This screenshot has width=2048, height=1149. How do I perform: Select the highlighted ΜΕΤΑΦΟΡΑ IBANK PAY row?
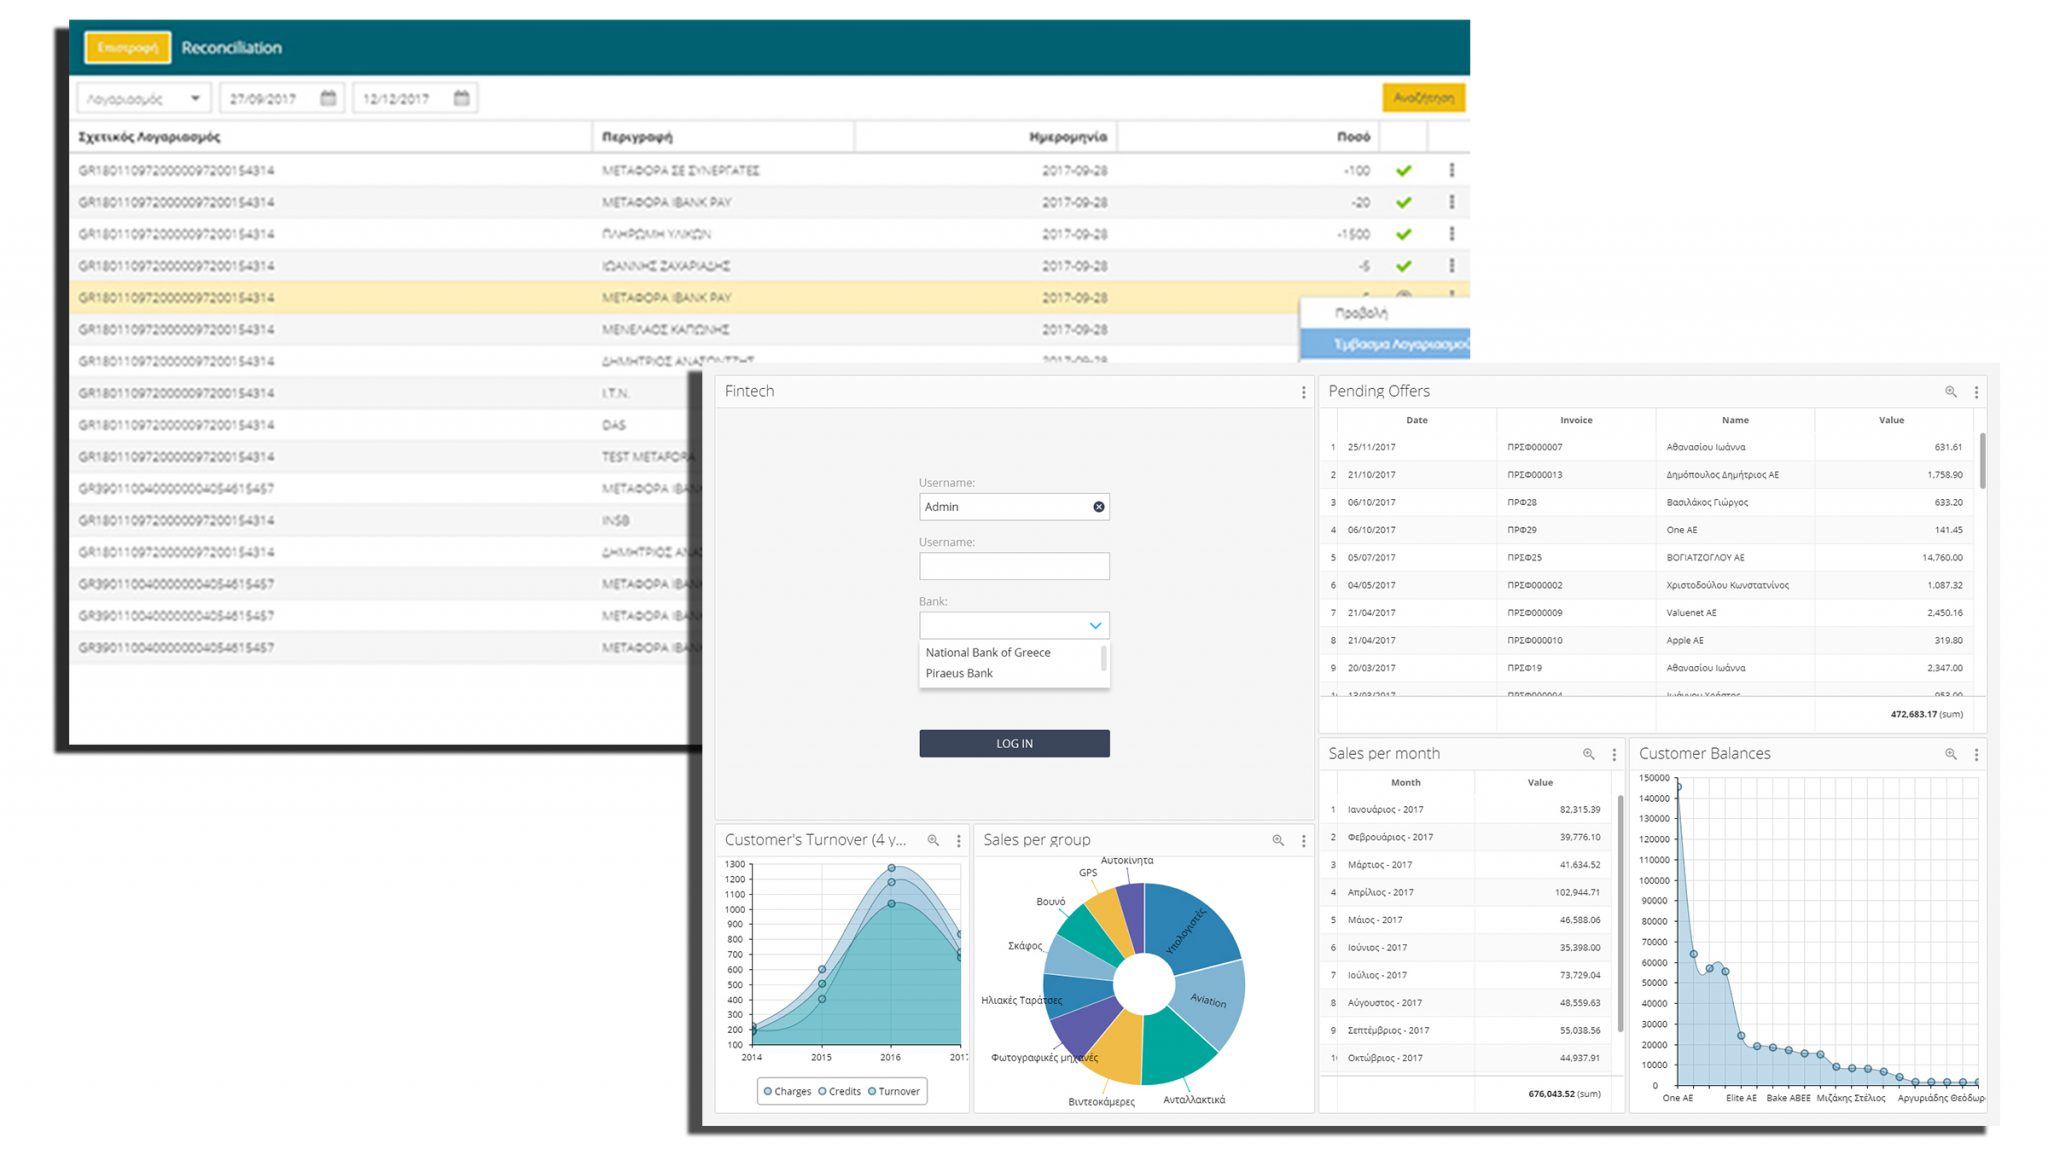684,298
